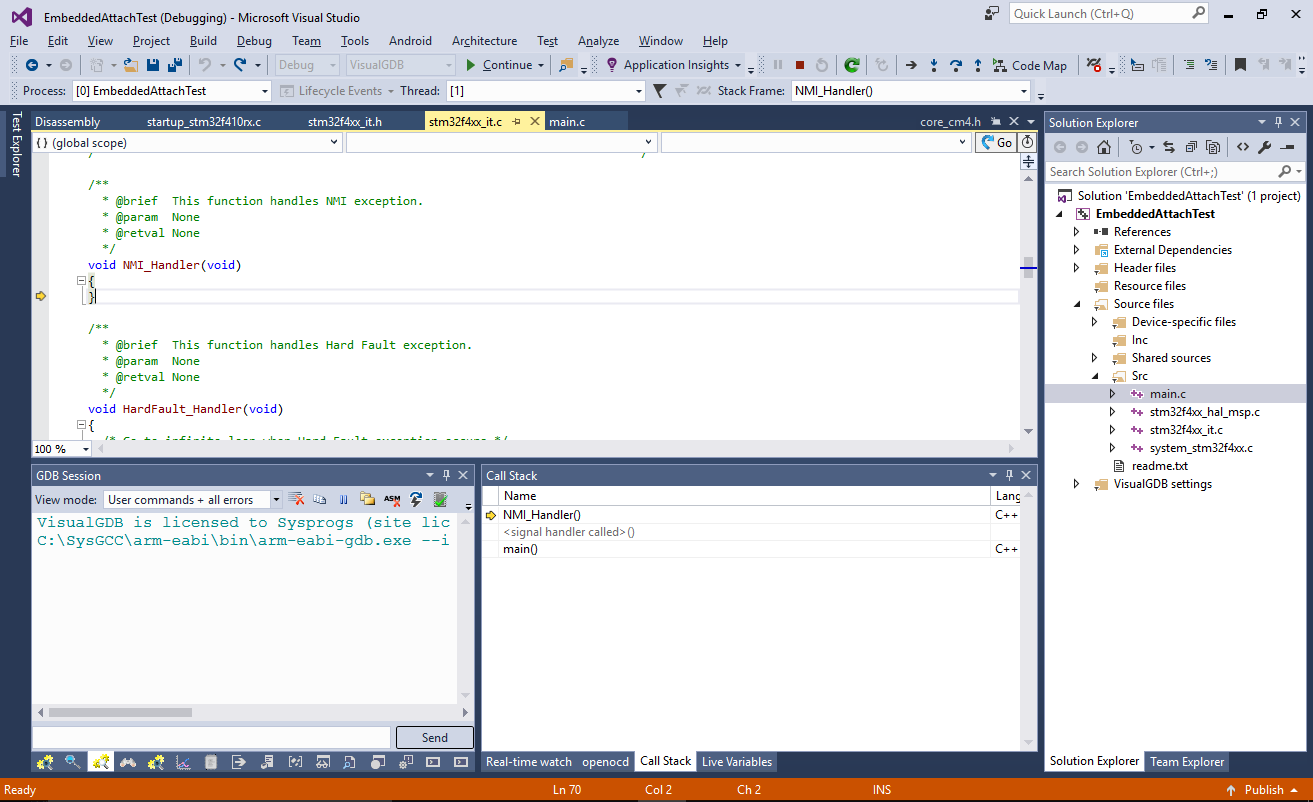Image resolution: width=1313 pixels, height=802 pixels.
Task: Open the Debug menu
Action: pyautogui.click(x=254, y=41)
